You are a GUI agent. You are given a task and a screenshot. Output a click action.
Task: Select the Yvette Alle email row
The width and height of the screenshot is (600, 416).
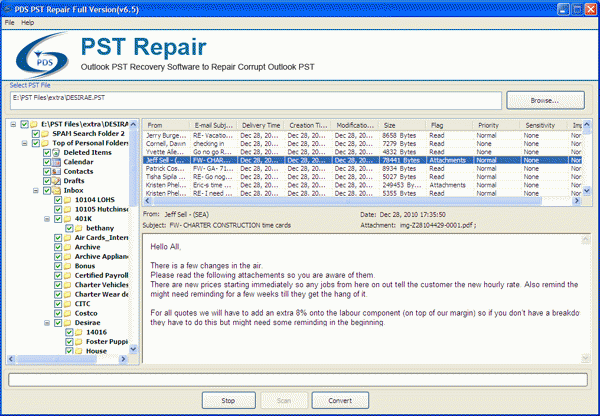point(362,152)
